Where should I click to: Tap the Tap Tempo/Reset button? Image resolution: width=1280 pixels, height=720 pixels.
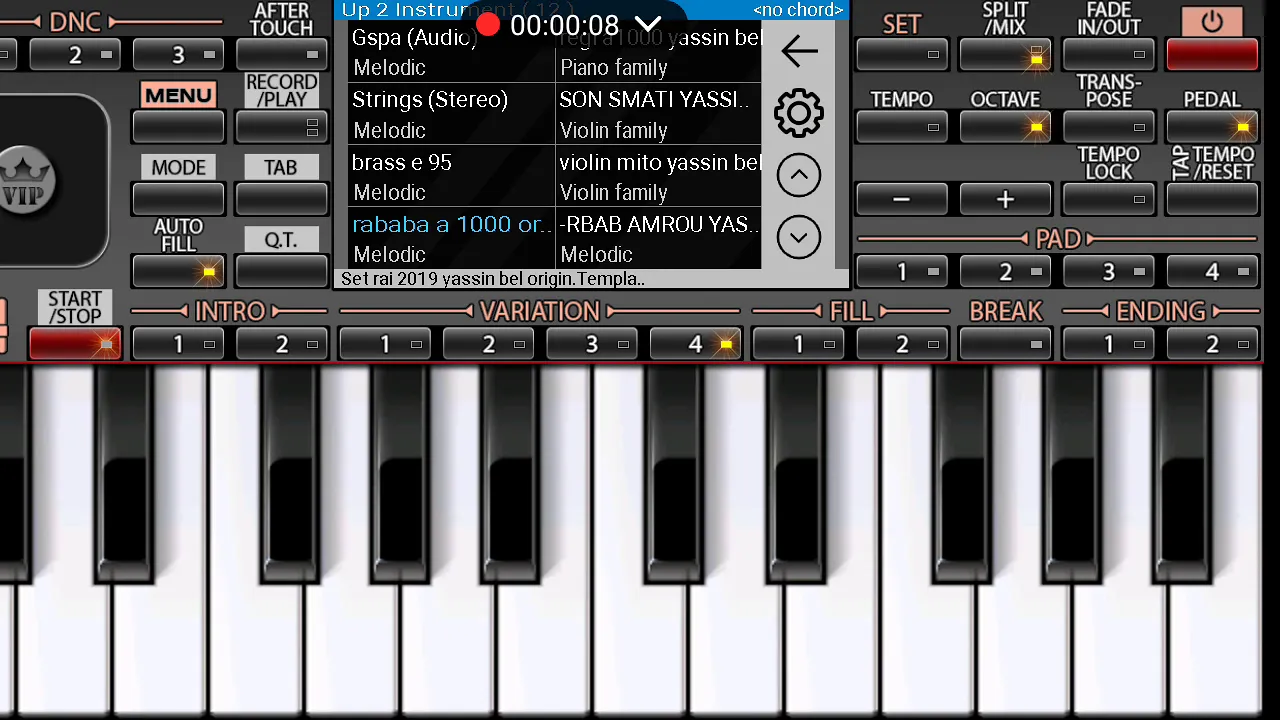pyautogui.click(x=1212, y=199)
